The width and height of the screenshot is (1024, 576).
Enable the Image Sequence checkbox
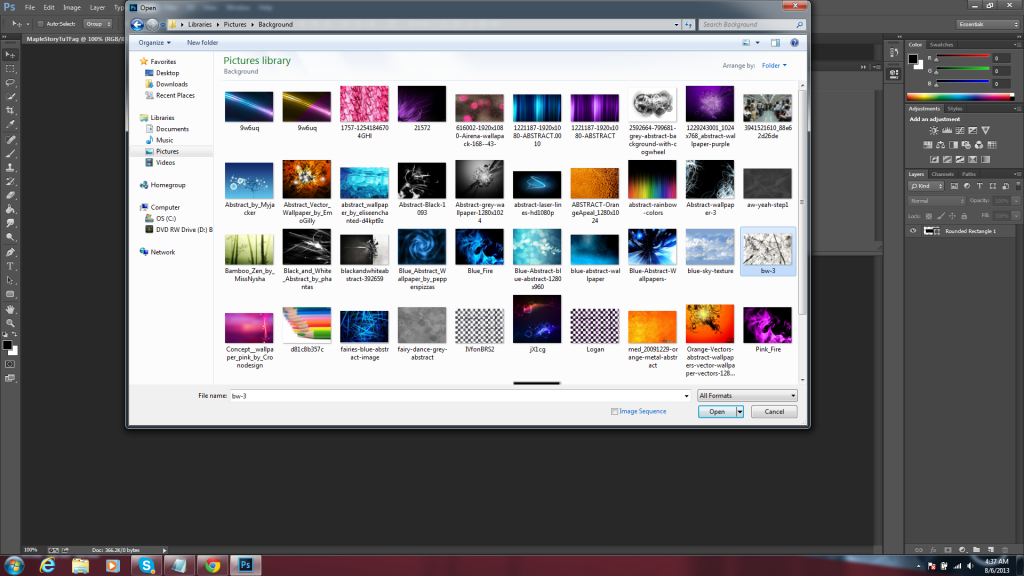[615, 411]
